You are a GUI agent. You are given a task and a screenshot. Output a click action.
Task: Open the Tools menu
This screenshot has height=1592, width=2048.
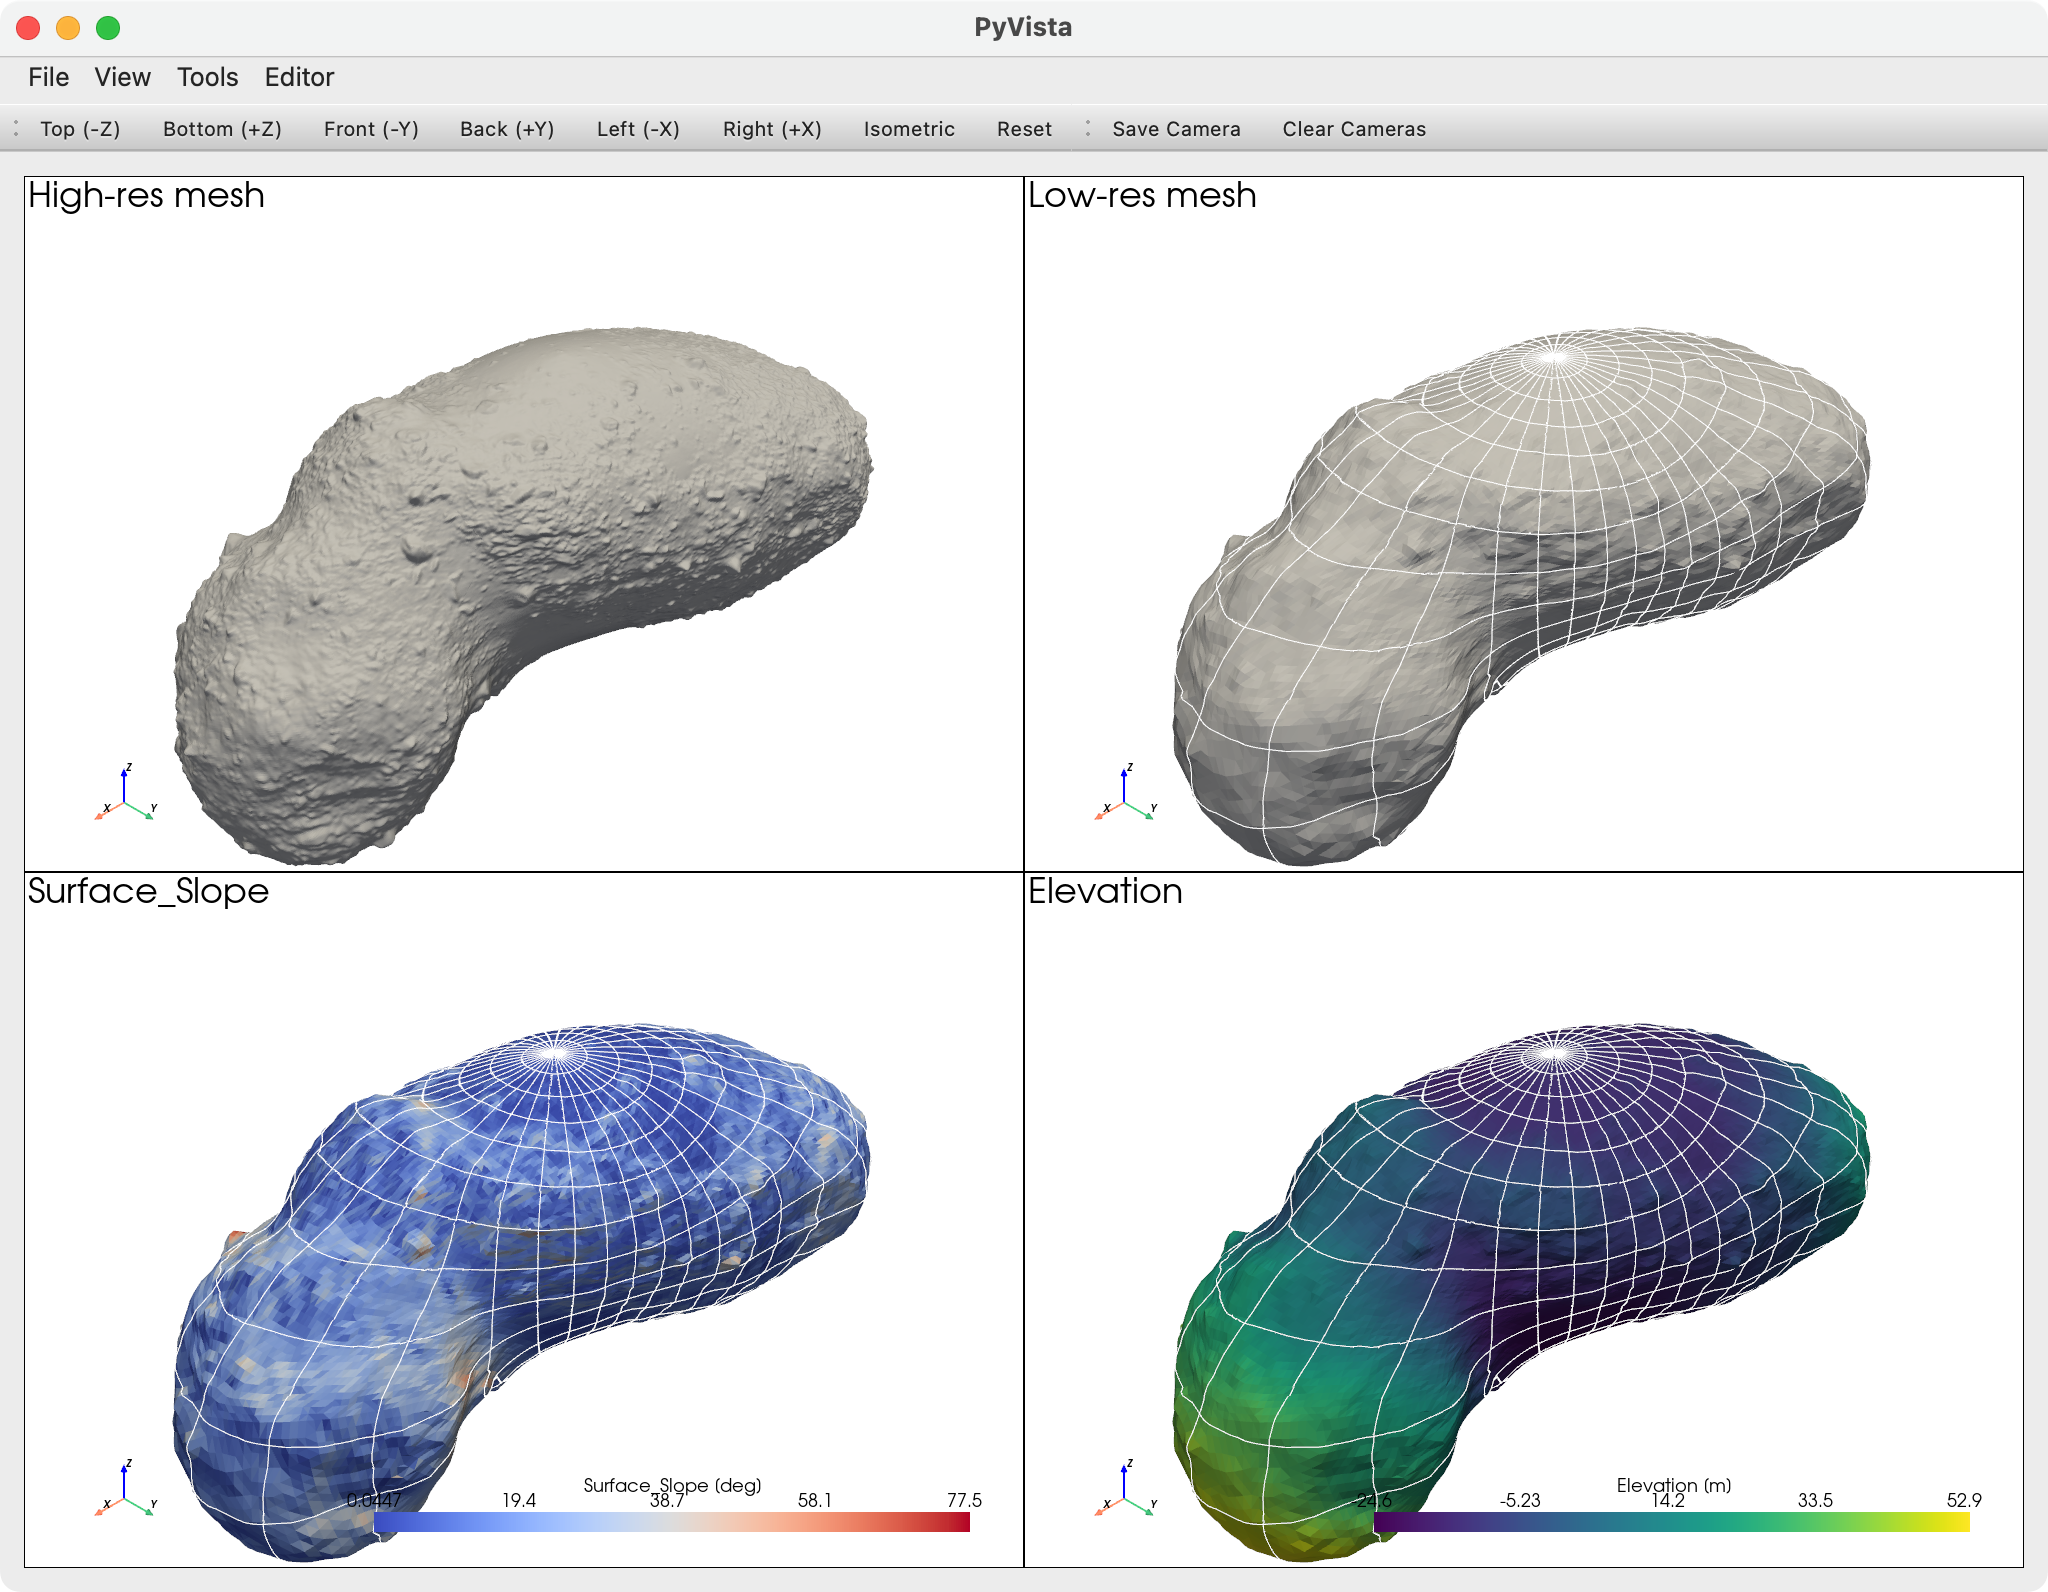pyautogui.click(x=207, y=77)
